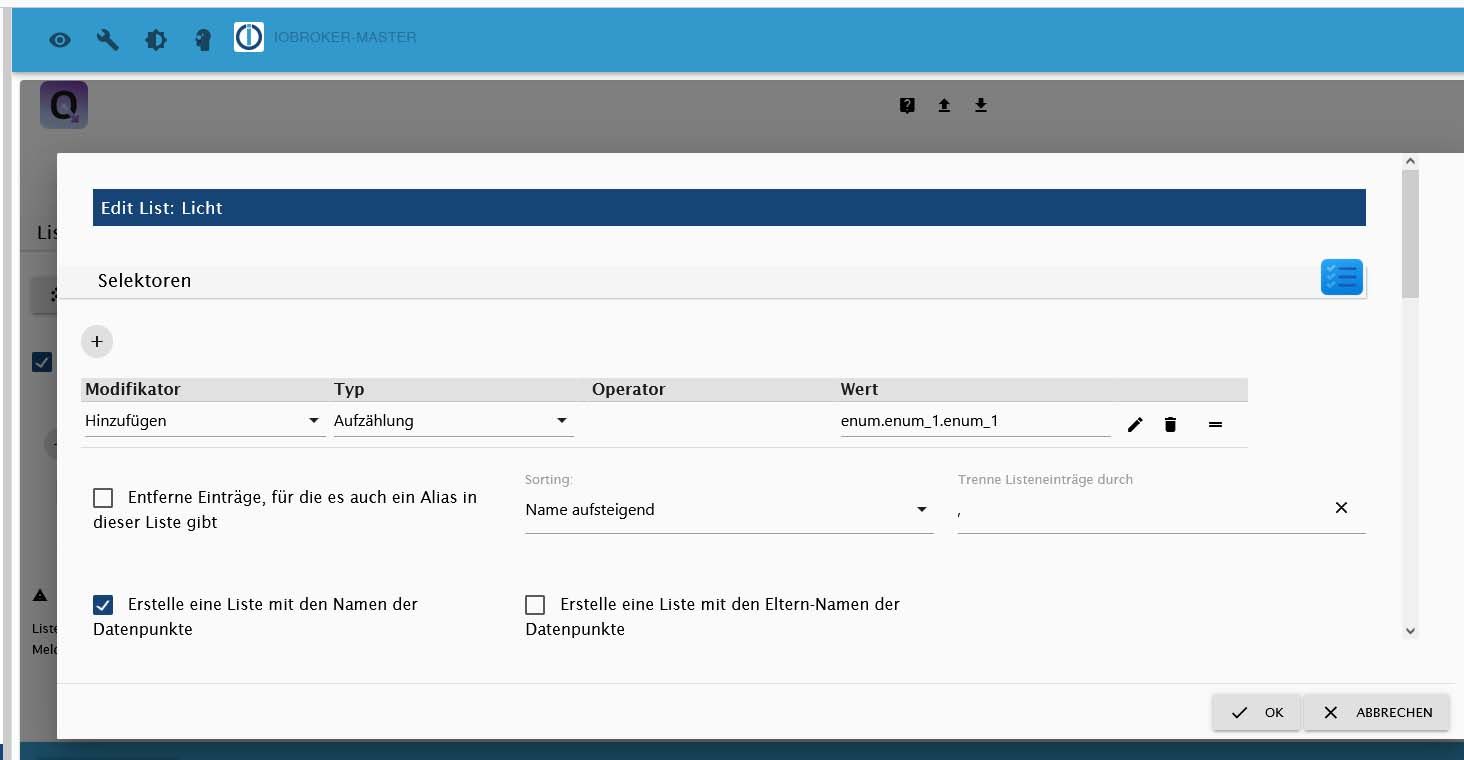The image size is (1464, 760).
Task: Open the Name aufsteigend sorting dropdown
Action: click(729, 510)
